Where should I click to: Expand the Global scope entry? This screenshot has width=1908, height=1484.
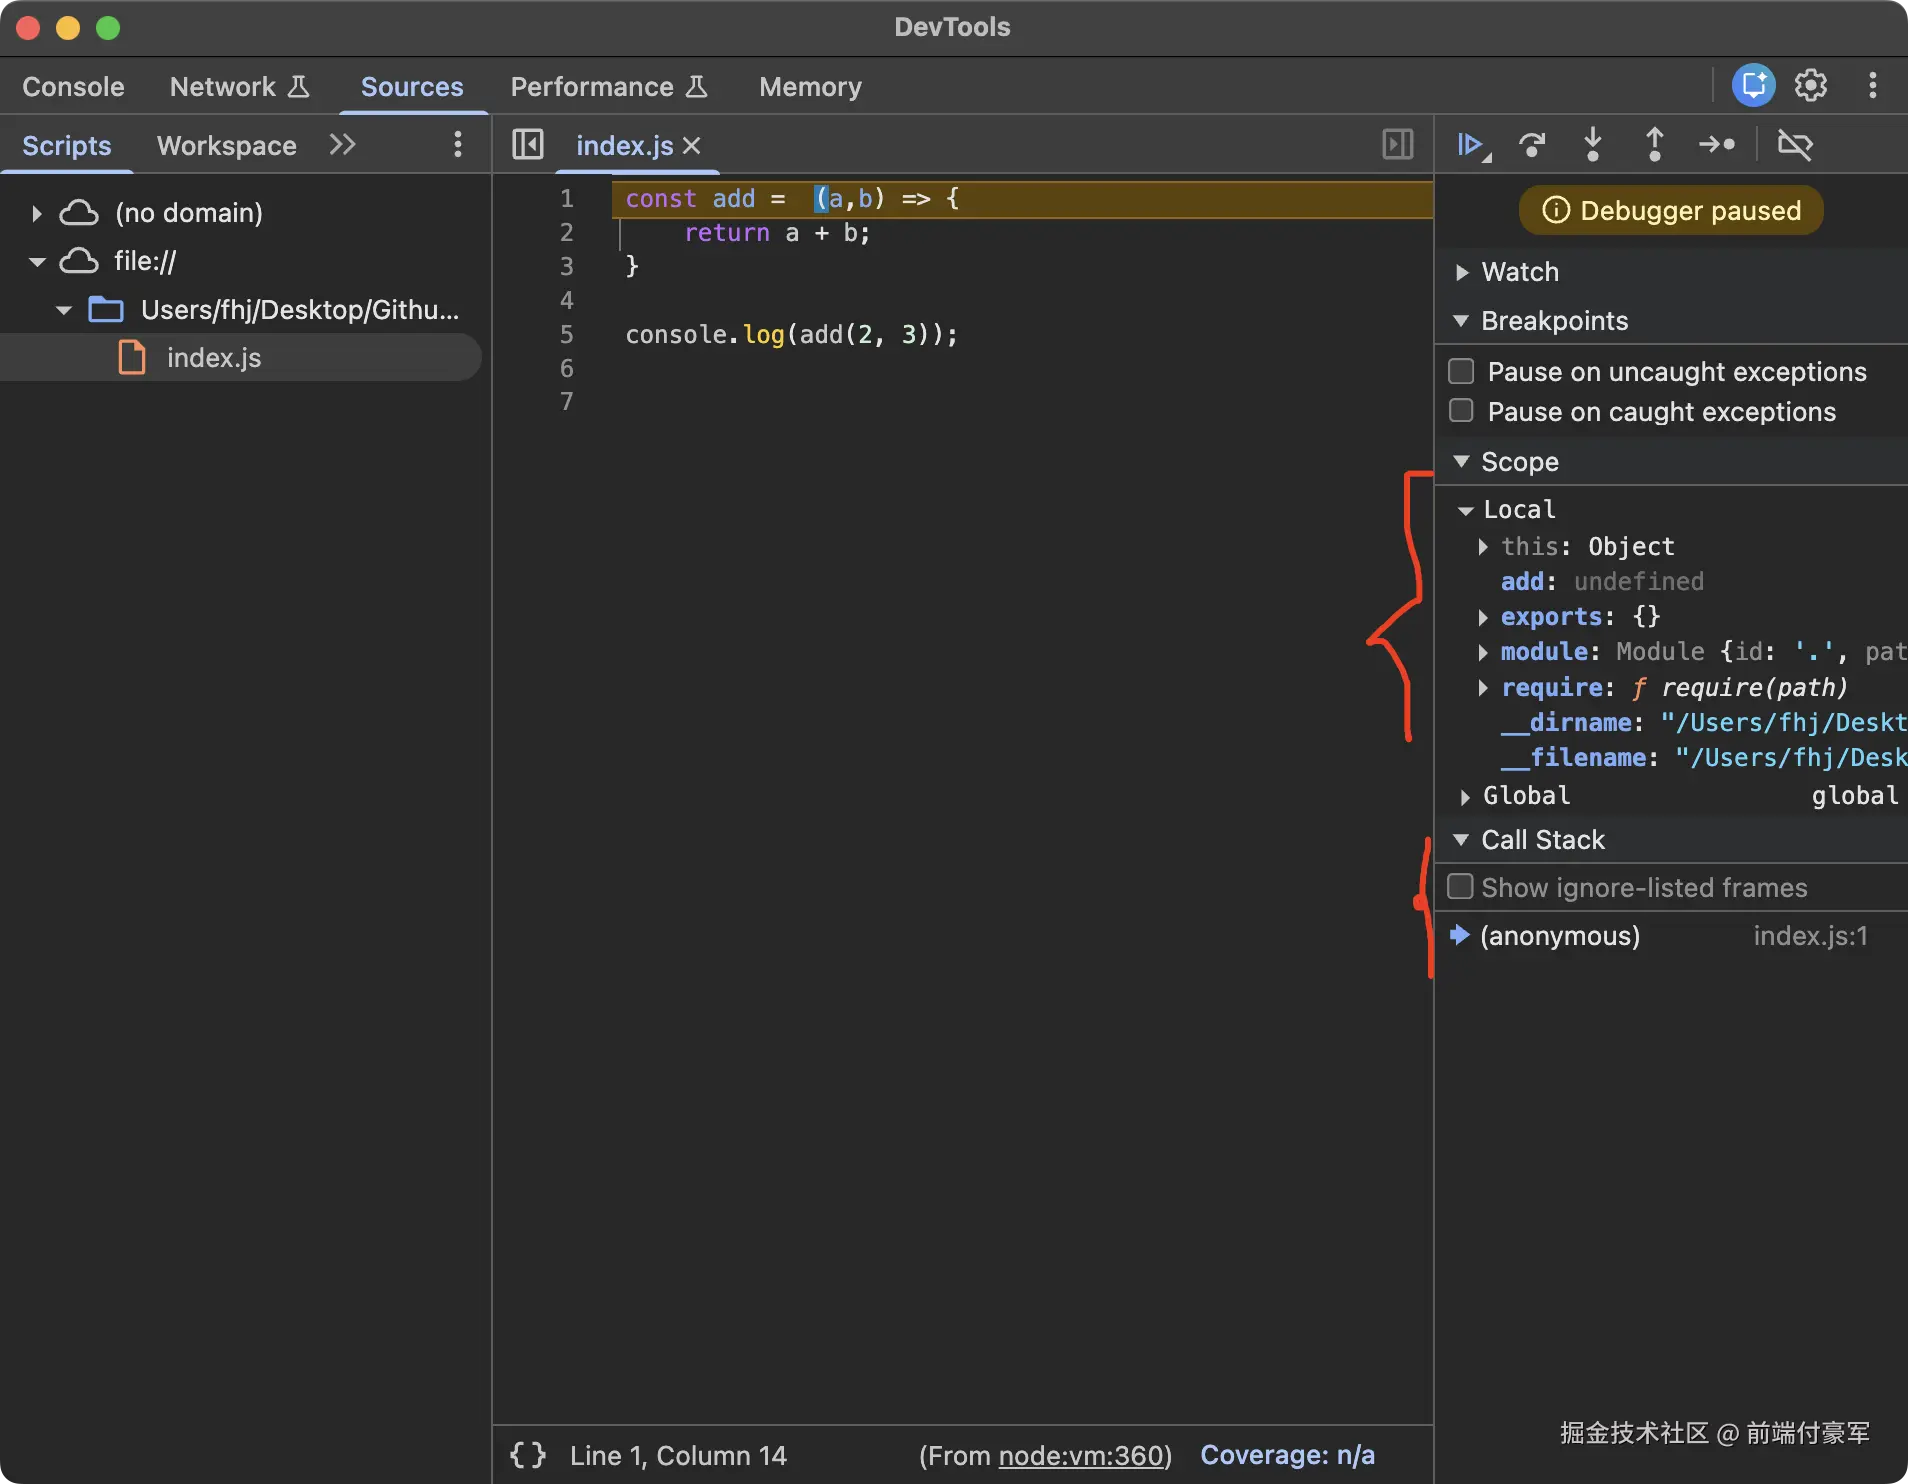[x=1465, y=796]
